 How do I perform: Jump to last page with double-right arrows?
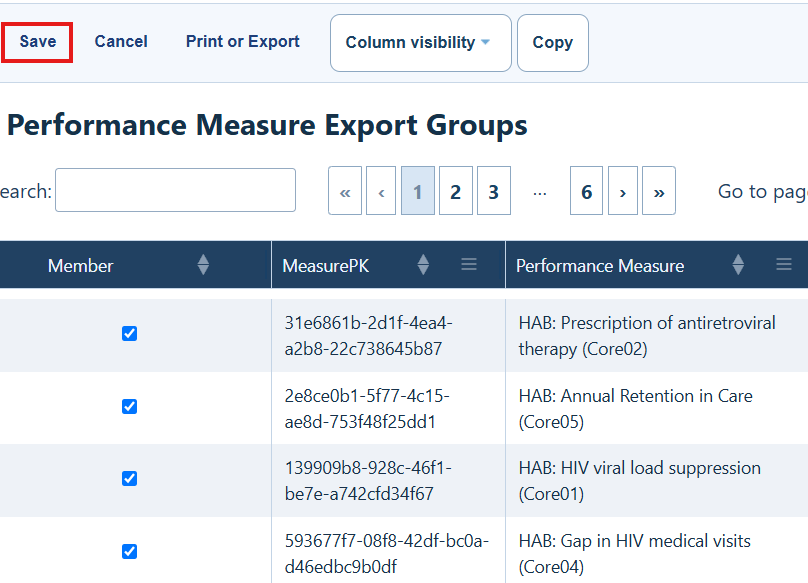659,191
